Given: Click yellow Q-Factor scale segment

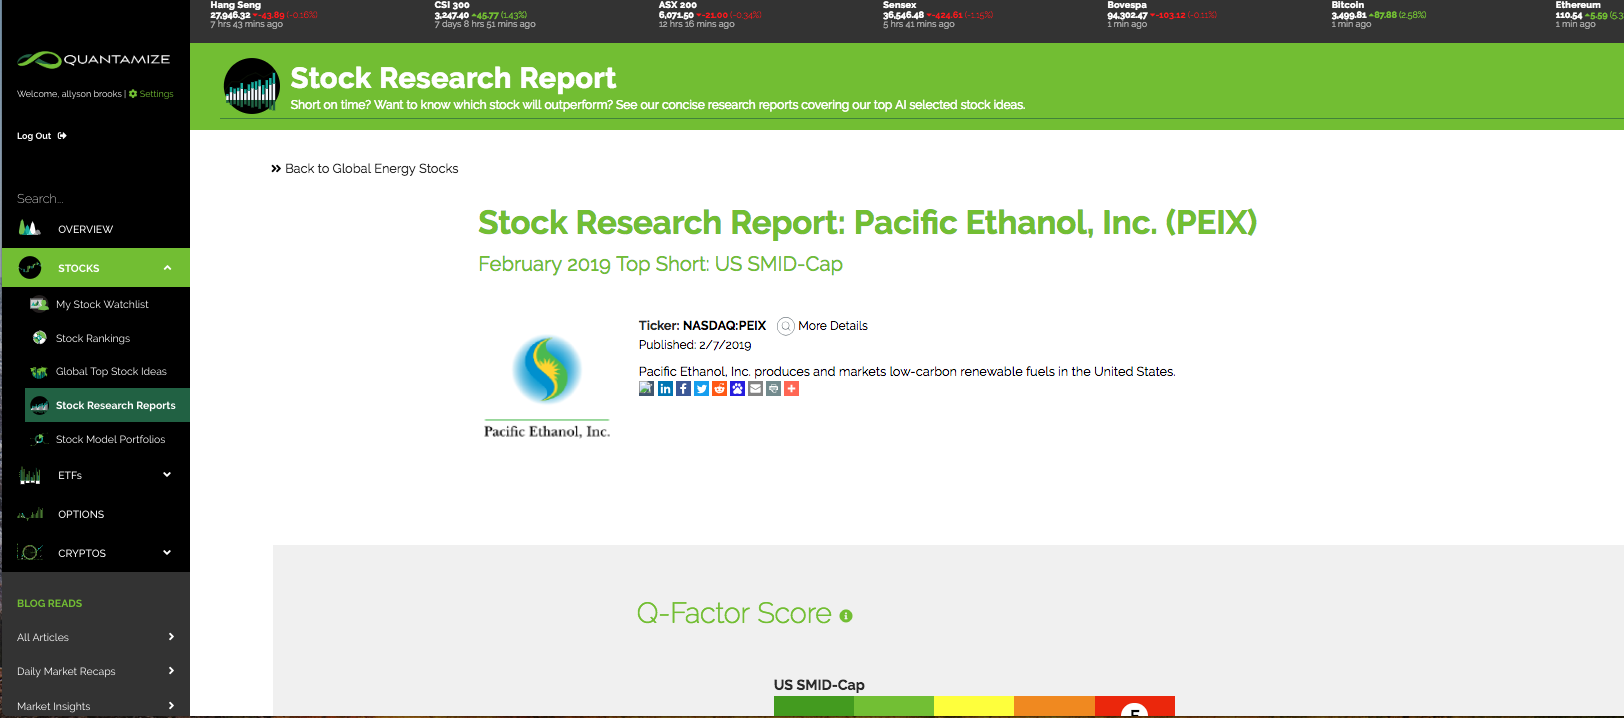Looking at the screenshot, I should [974, 706].
